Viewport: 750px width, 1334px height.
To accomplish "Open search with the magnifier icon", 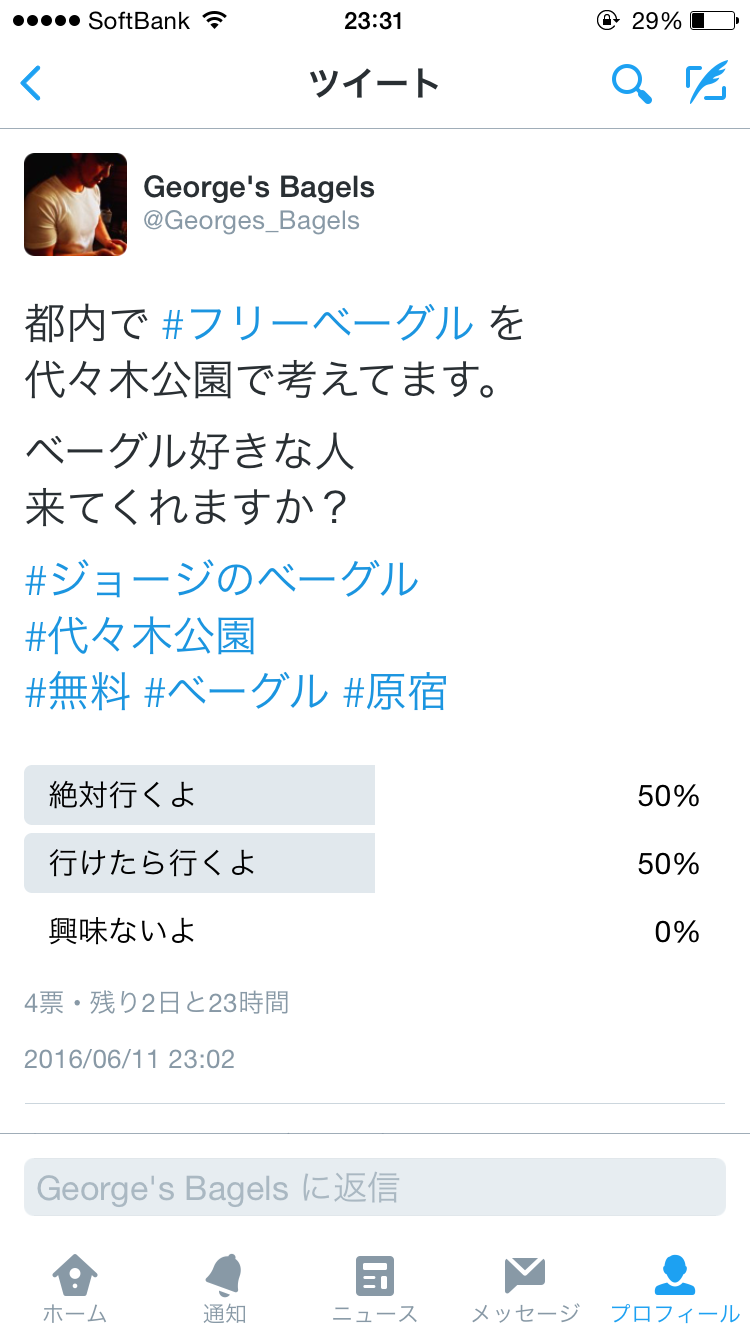I will click(x=631, y=84).
